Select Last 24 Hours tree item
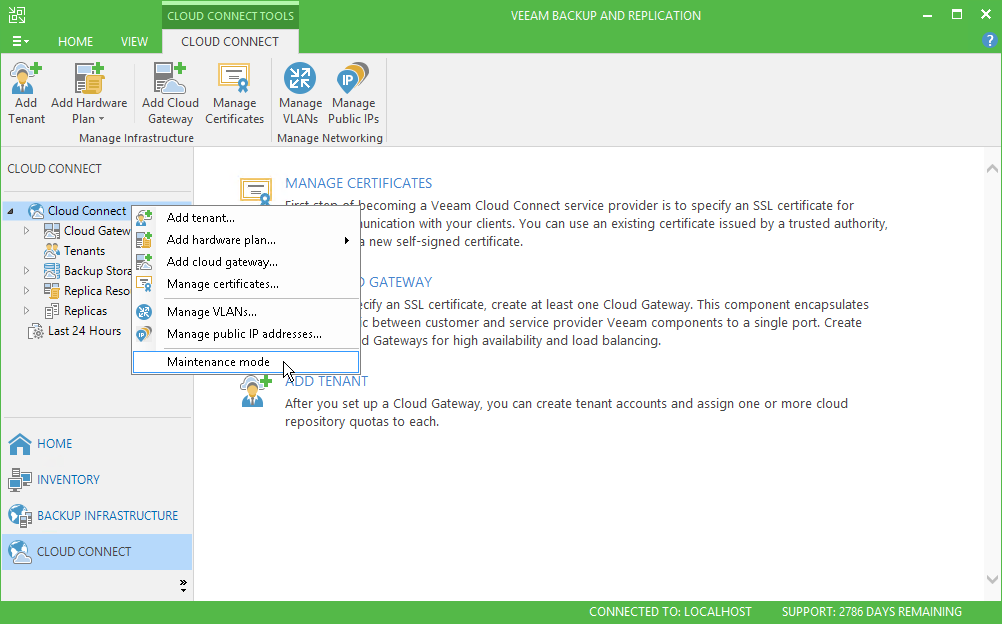Viewport: 1002px width, 624px height. coord(84,331)
